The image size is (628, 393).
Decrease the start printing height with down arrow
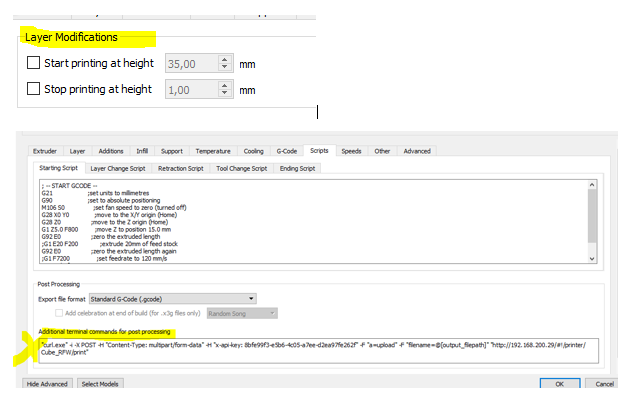point(225,68)
